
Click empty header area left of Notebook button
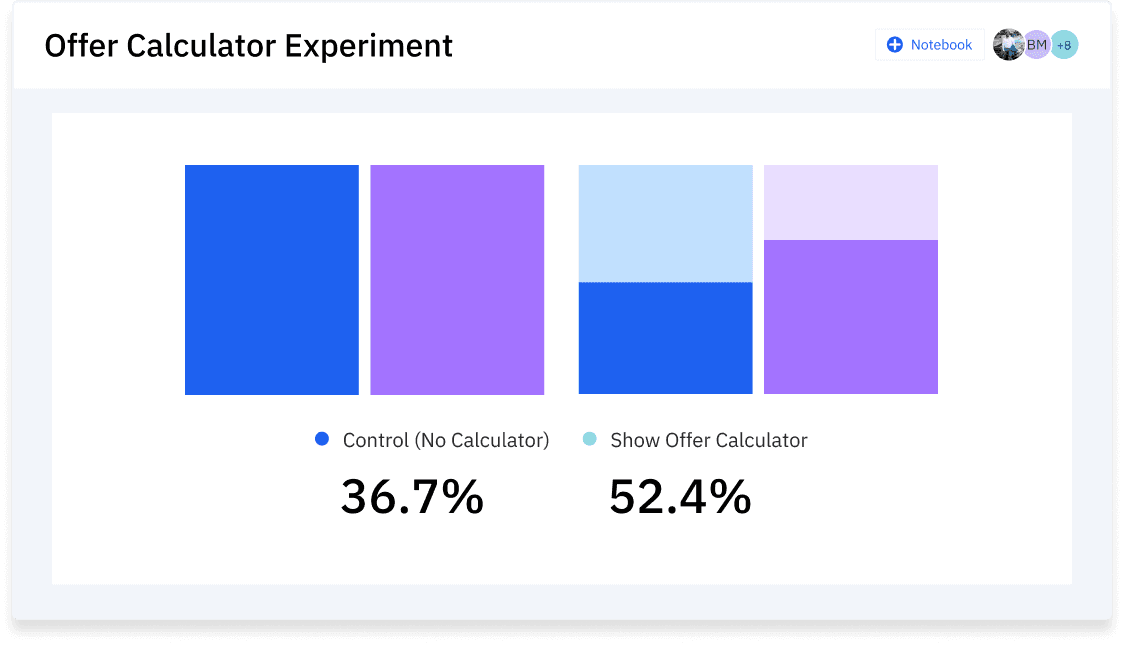[660, 46]
